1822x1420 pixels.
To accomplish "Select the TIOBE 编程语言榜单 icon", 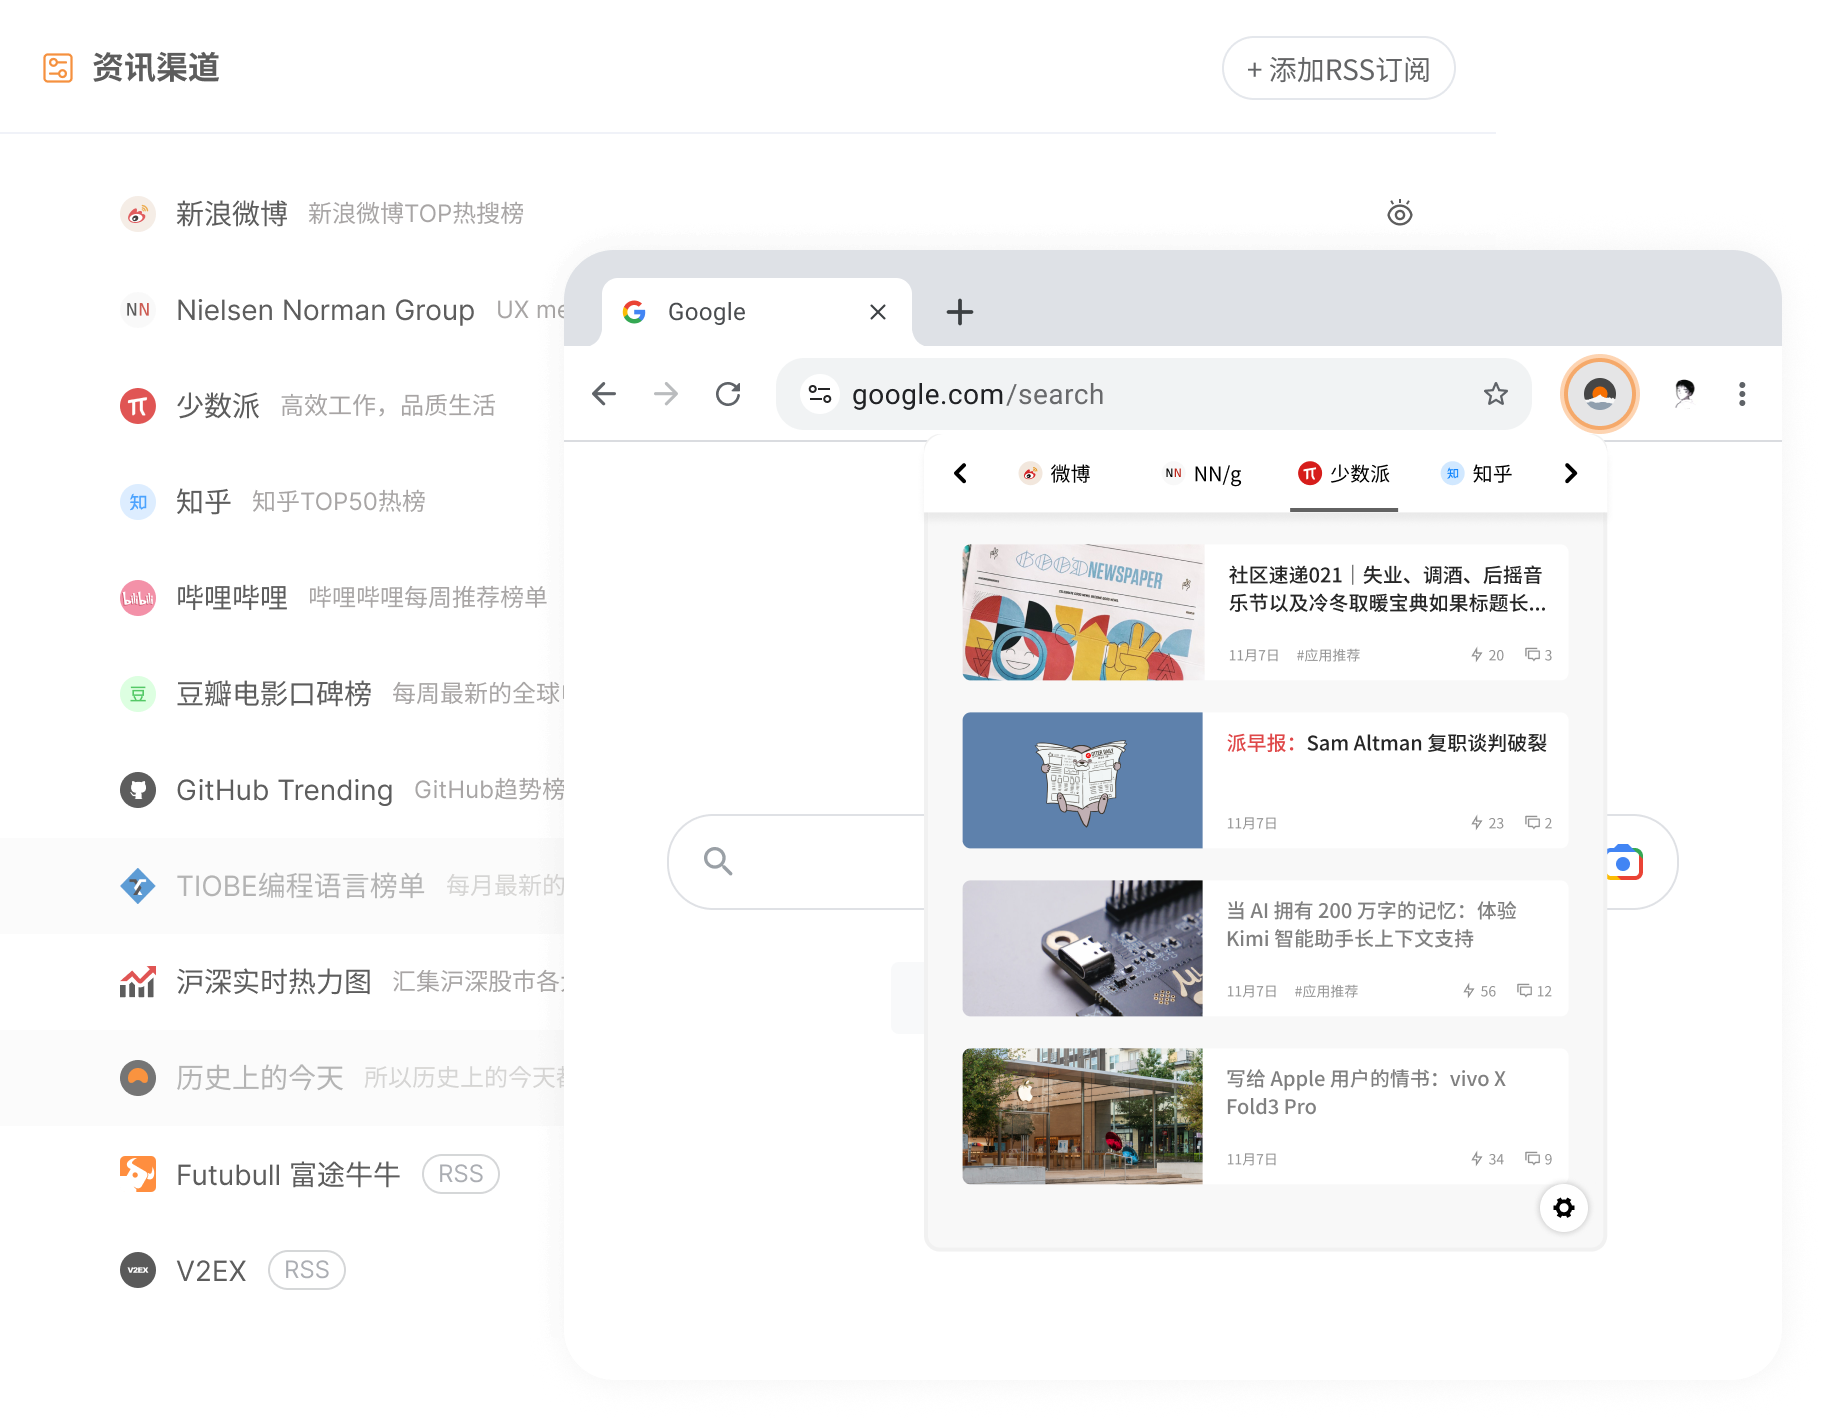I will click(x=139, y=885).
